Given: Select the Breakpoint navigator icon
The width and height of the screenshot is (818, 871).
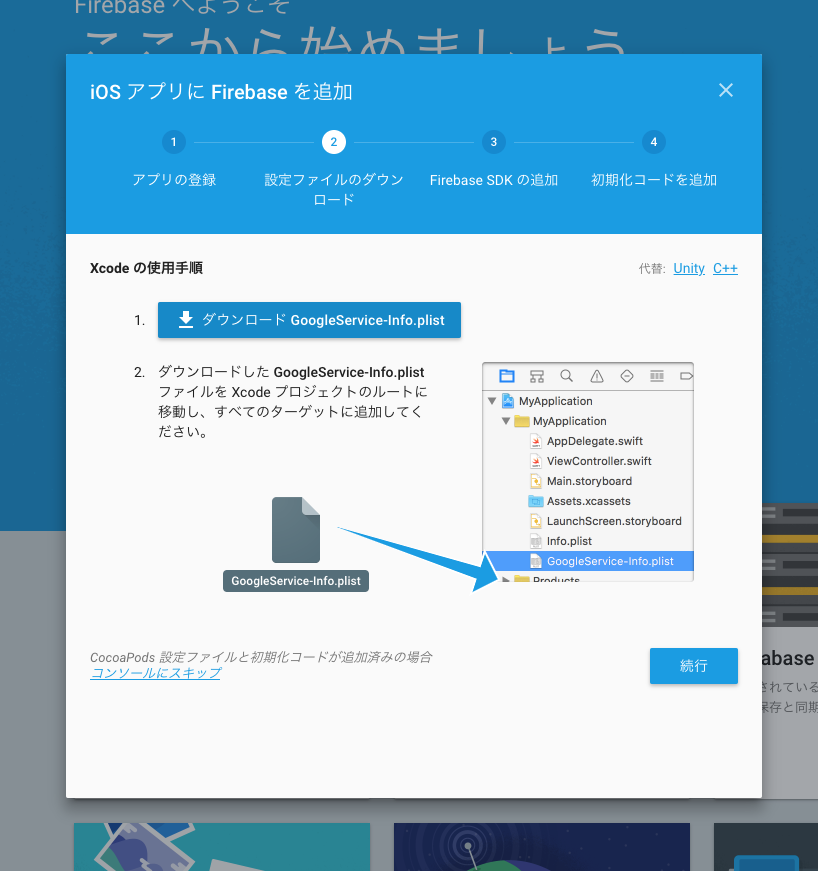Looking at the screenshot, I should [x=684, y=375].
